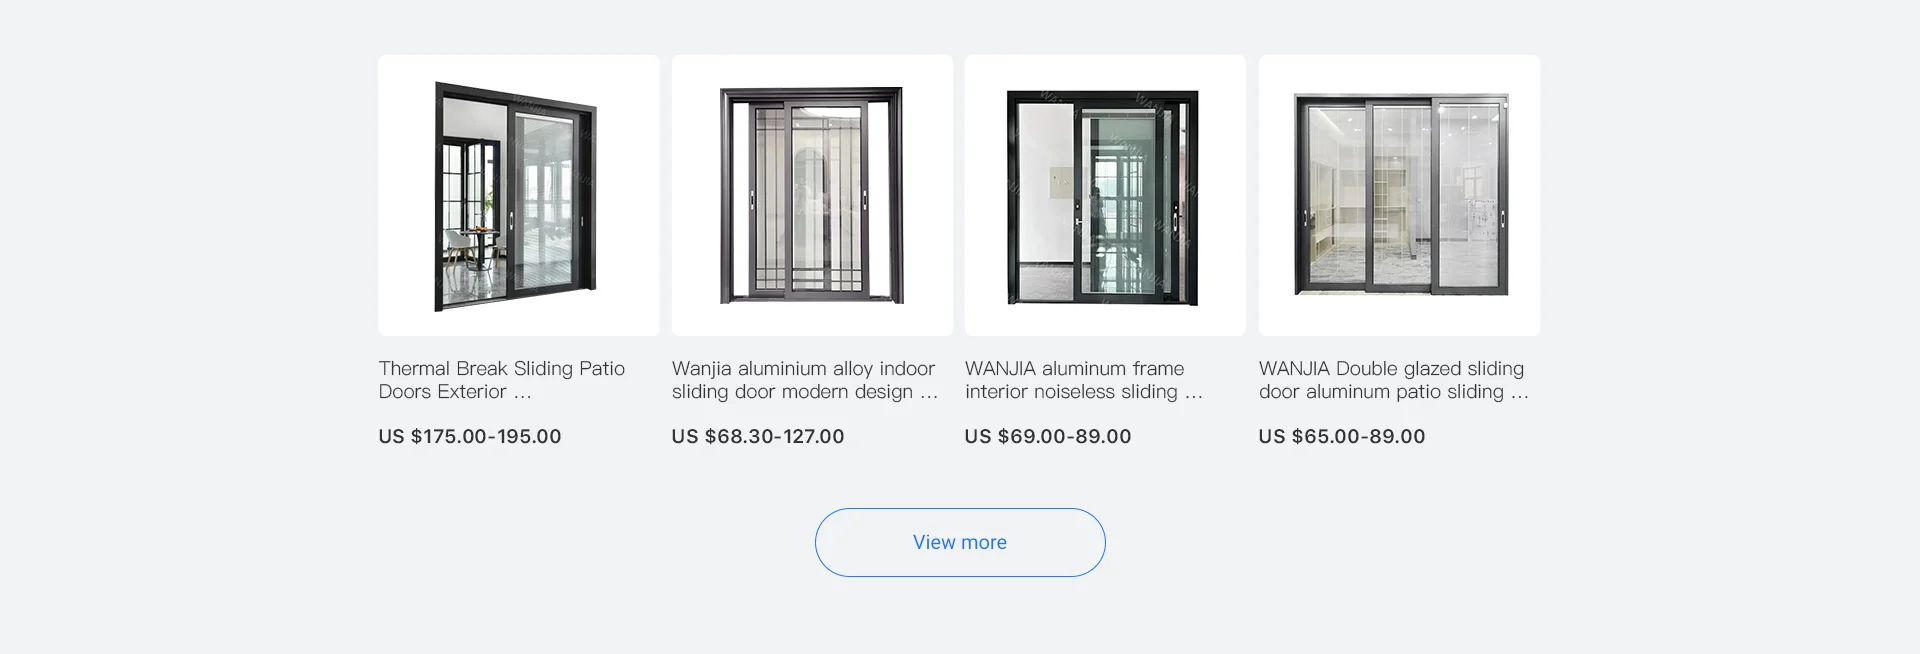Click the View more button
1920x654 pixels.
click(959, 542)
